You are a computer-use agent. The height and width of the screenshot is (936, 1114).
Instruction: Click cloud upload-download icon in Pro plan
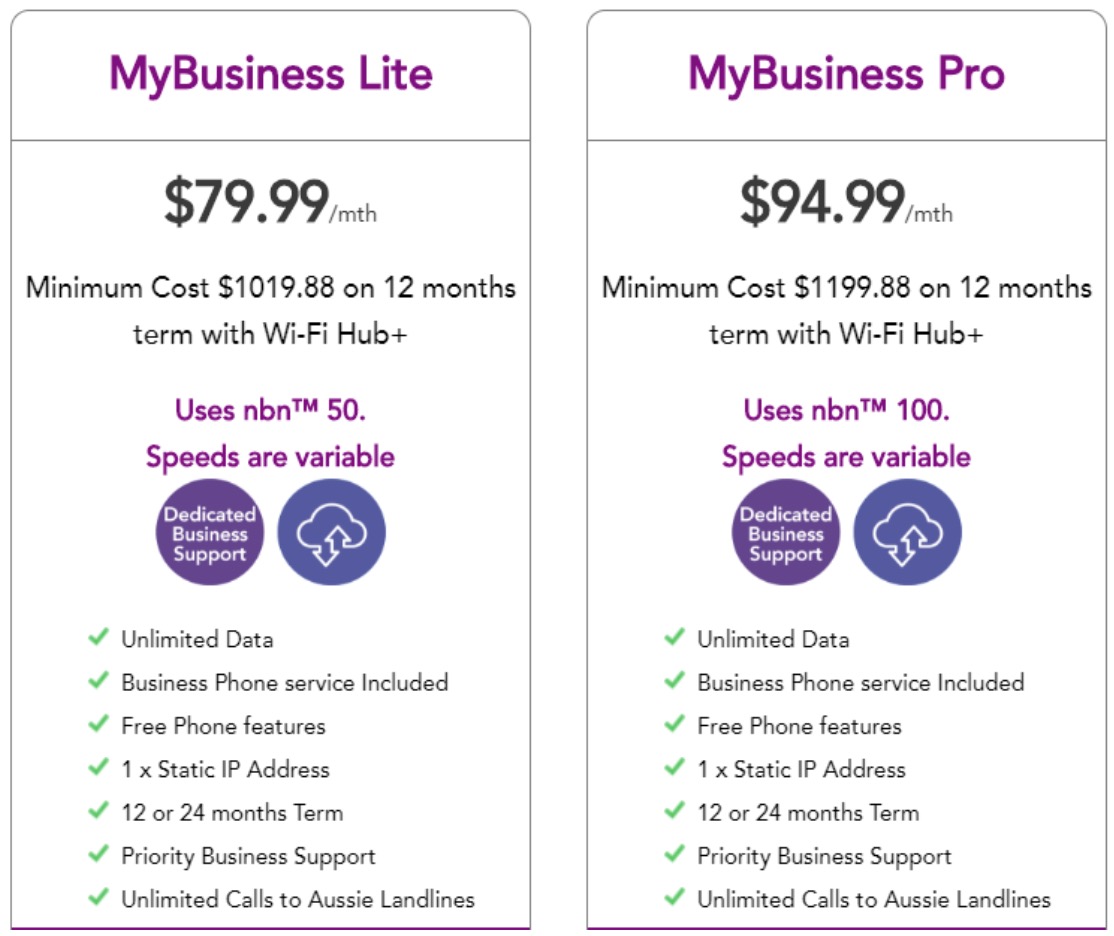[x=908, y=533]
